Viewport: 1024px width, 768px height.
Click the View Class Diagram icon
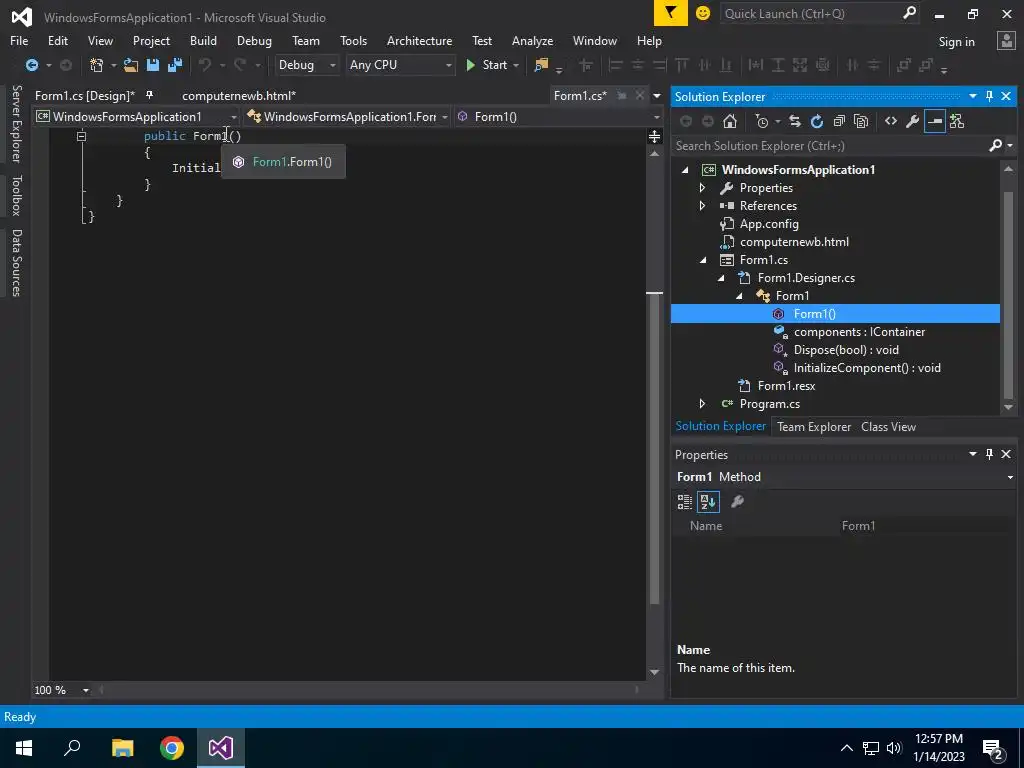pyautogui.click(x=957, y=121)
